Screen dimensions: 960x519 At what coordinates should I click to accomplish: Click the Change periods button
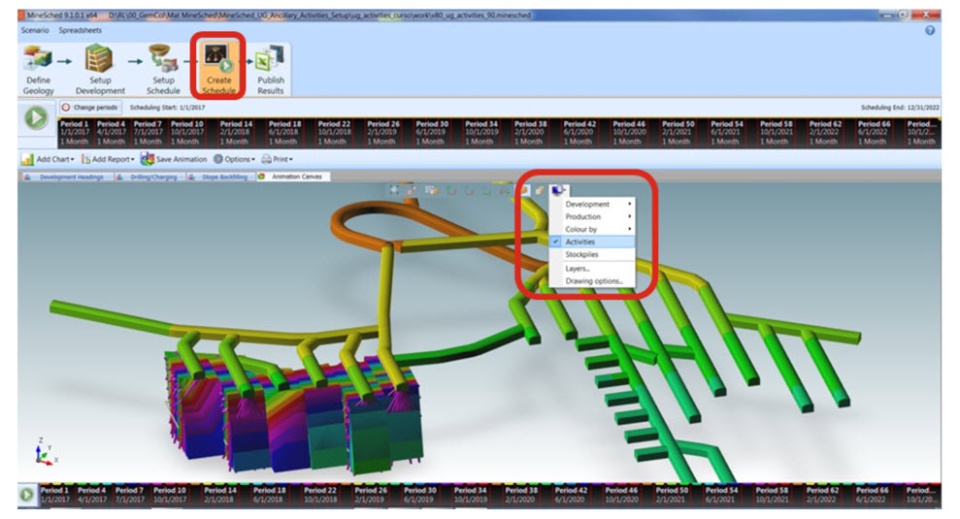(90, 107)
